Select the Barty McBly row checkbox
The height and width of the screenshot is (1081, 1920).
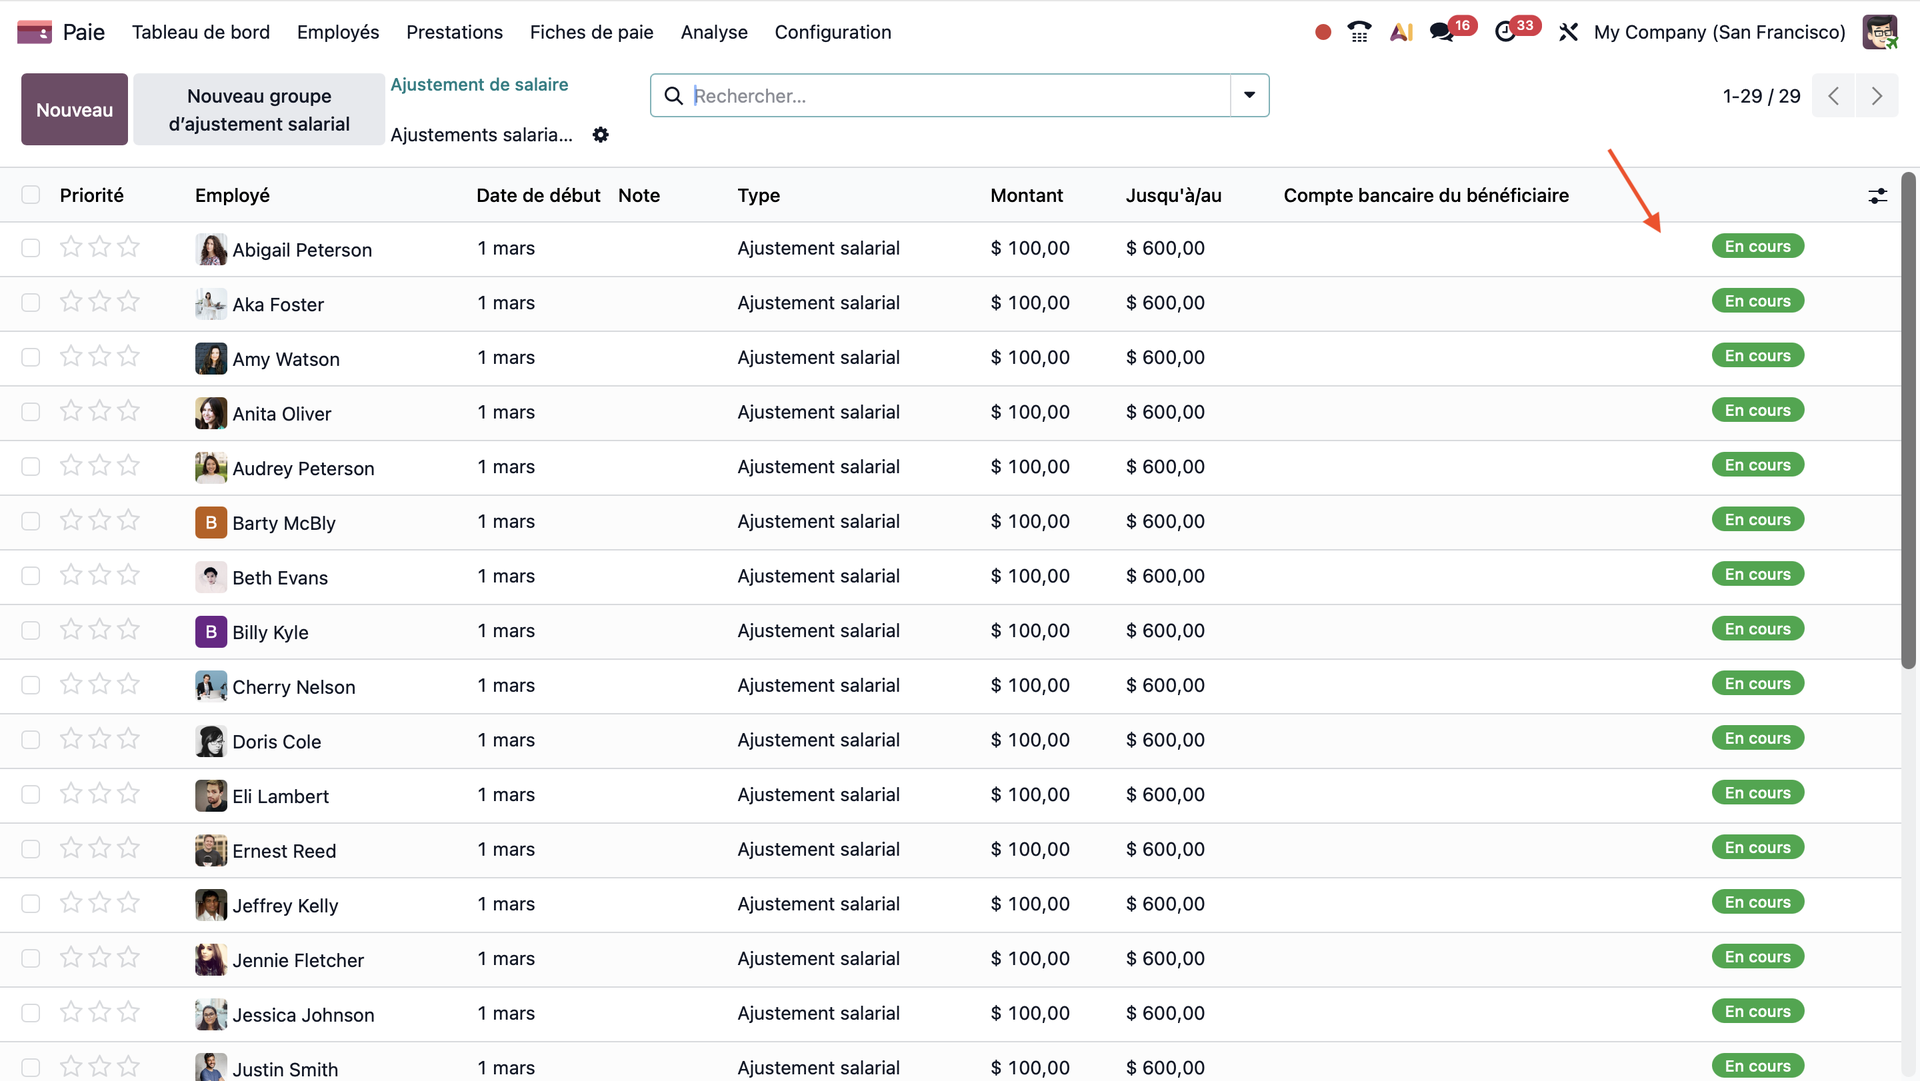(31, 521)
